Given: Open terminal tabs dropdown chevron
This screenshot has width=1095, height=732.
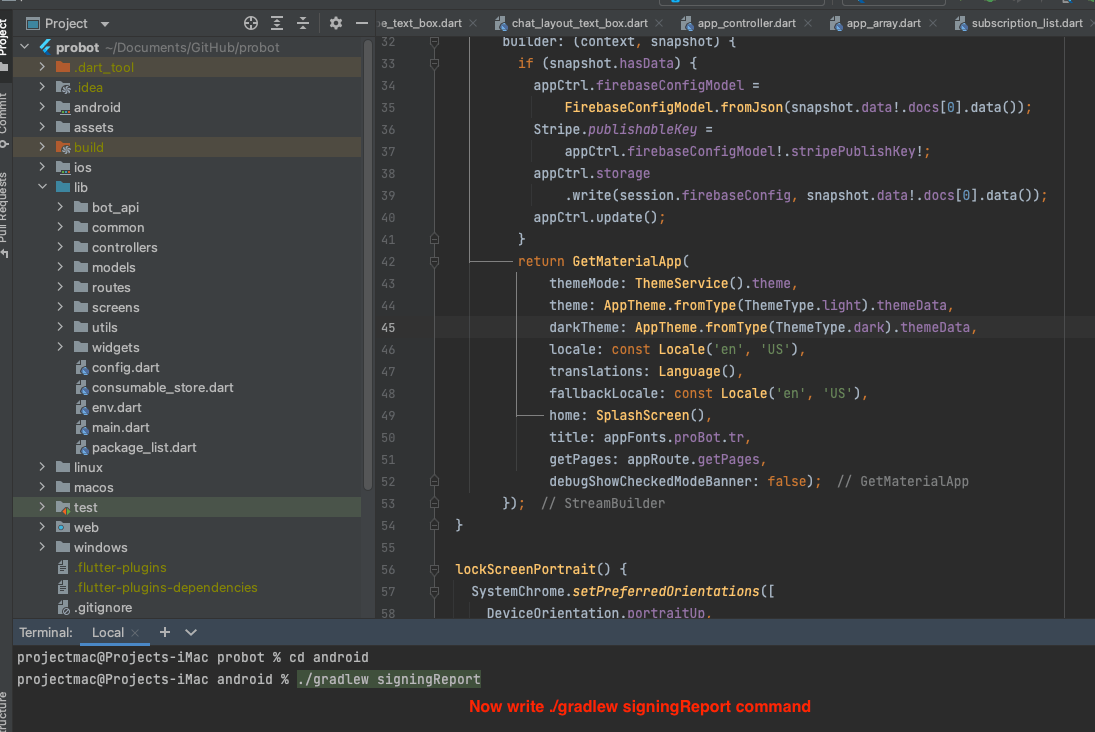Looking at the screenshot, I should click(191, 632).
